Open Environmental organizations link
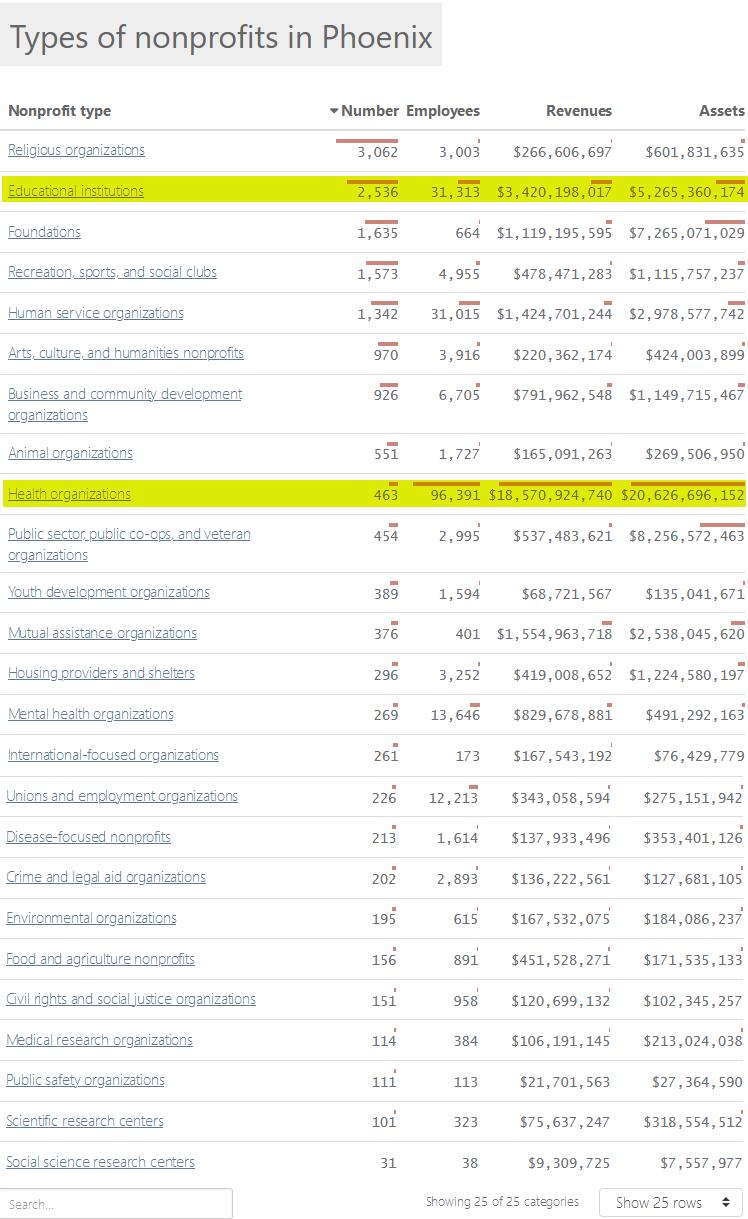 click(x=91, y=918)
